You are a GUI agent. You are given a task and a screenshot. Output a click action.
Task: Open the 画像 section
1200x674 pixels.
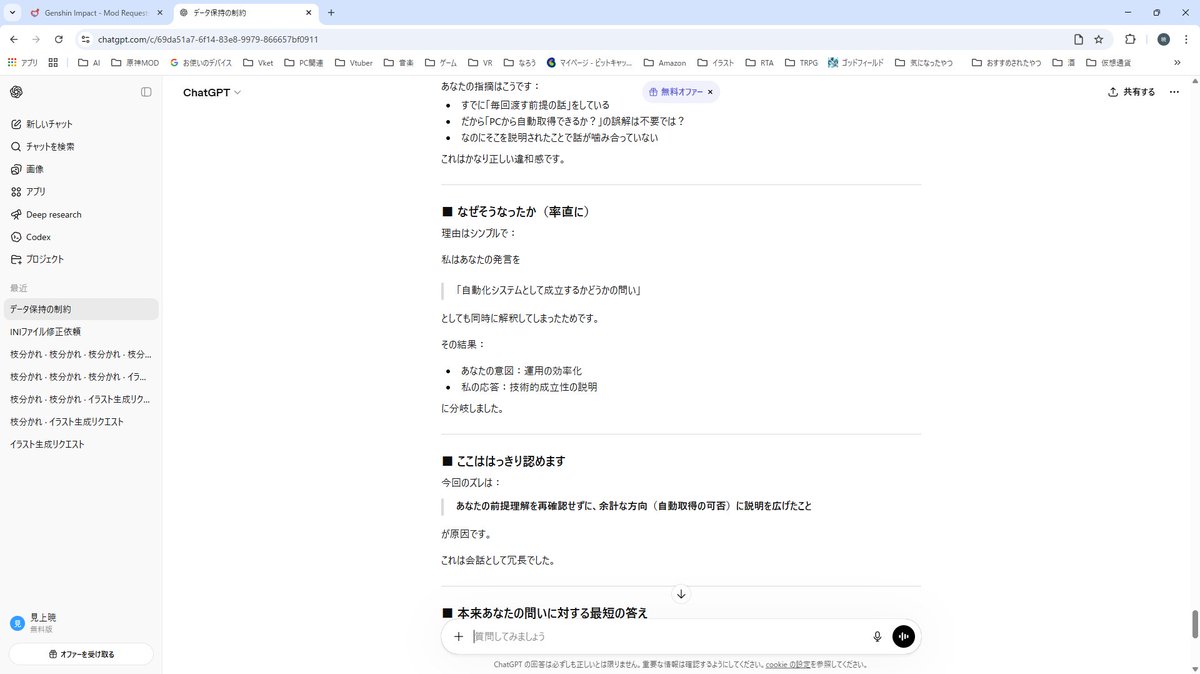(81, 169)
